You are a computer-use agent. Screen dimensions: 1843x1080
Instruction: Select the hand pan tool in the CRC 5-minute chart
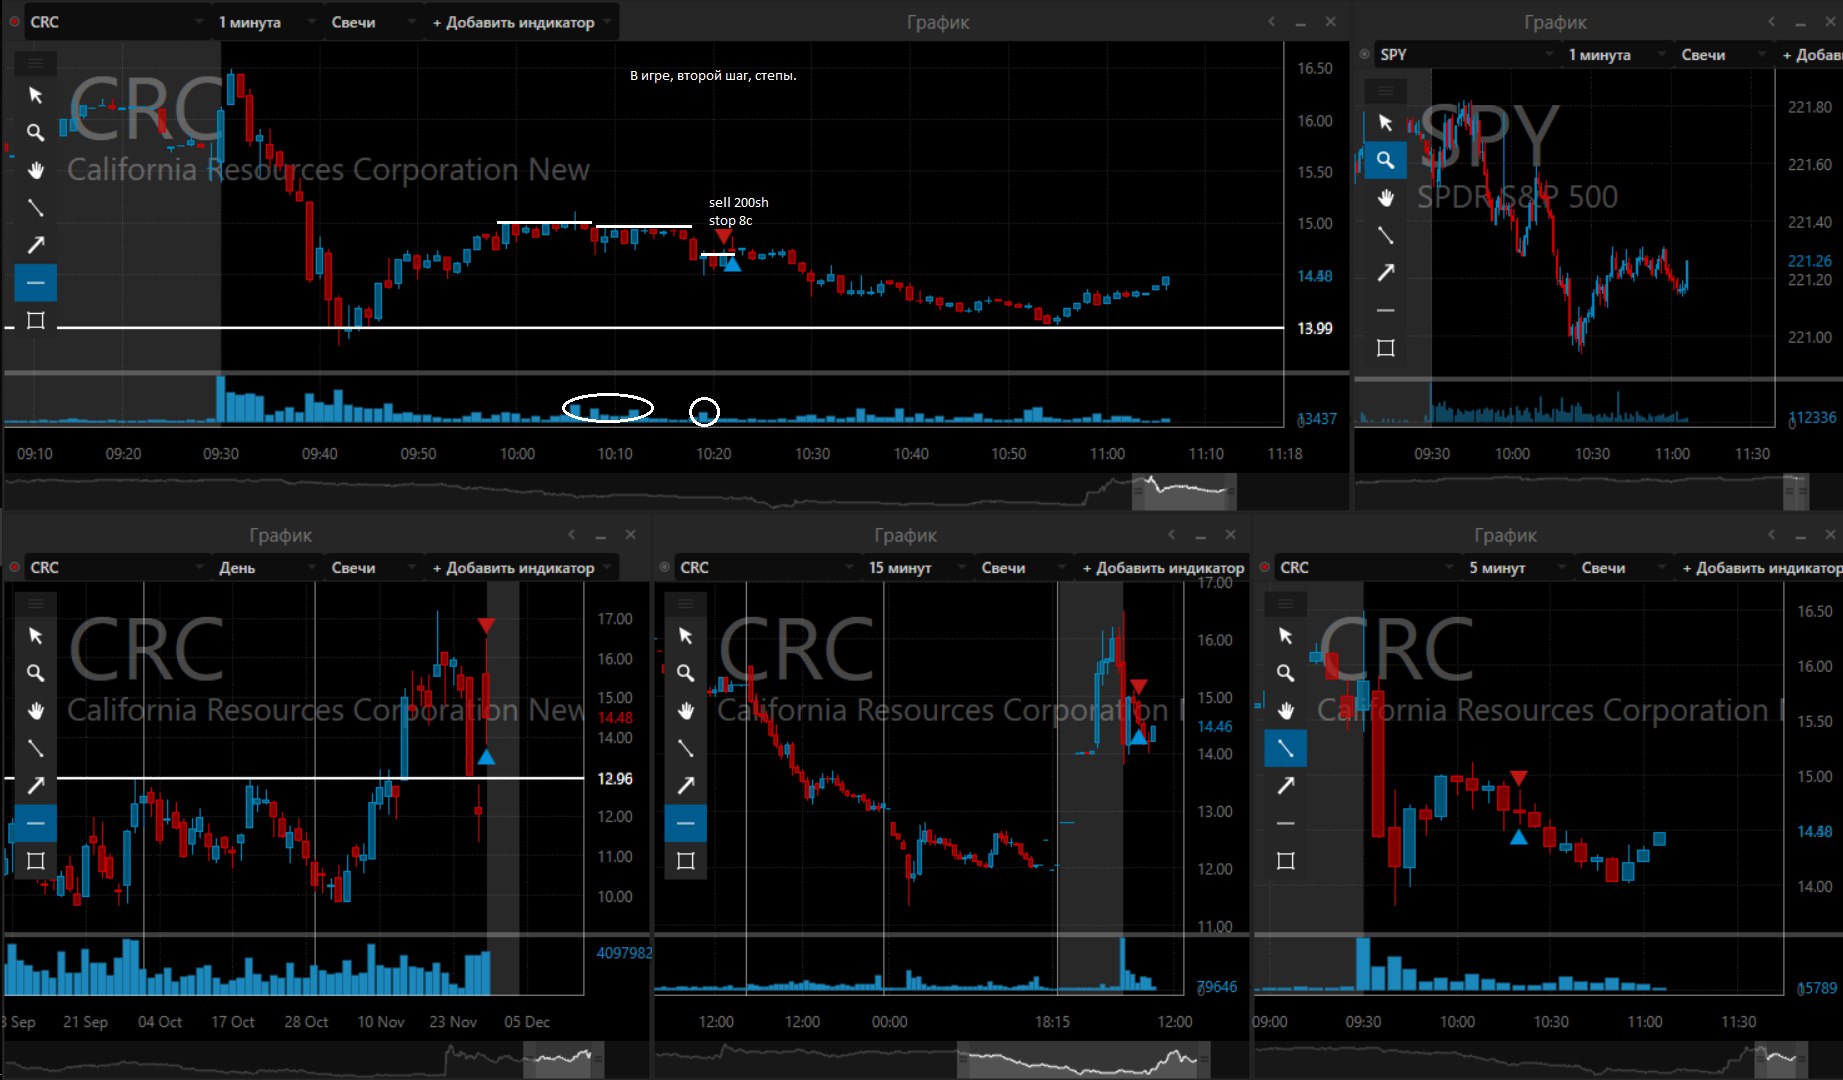coord(1285,710)
